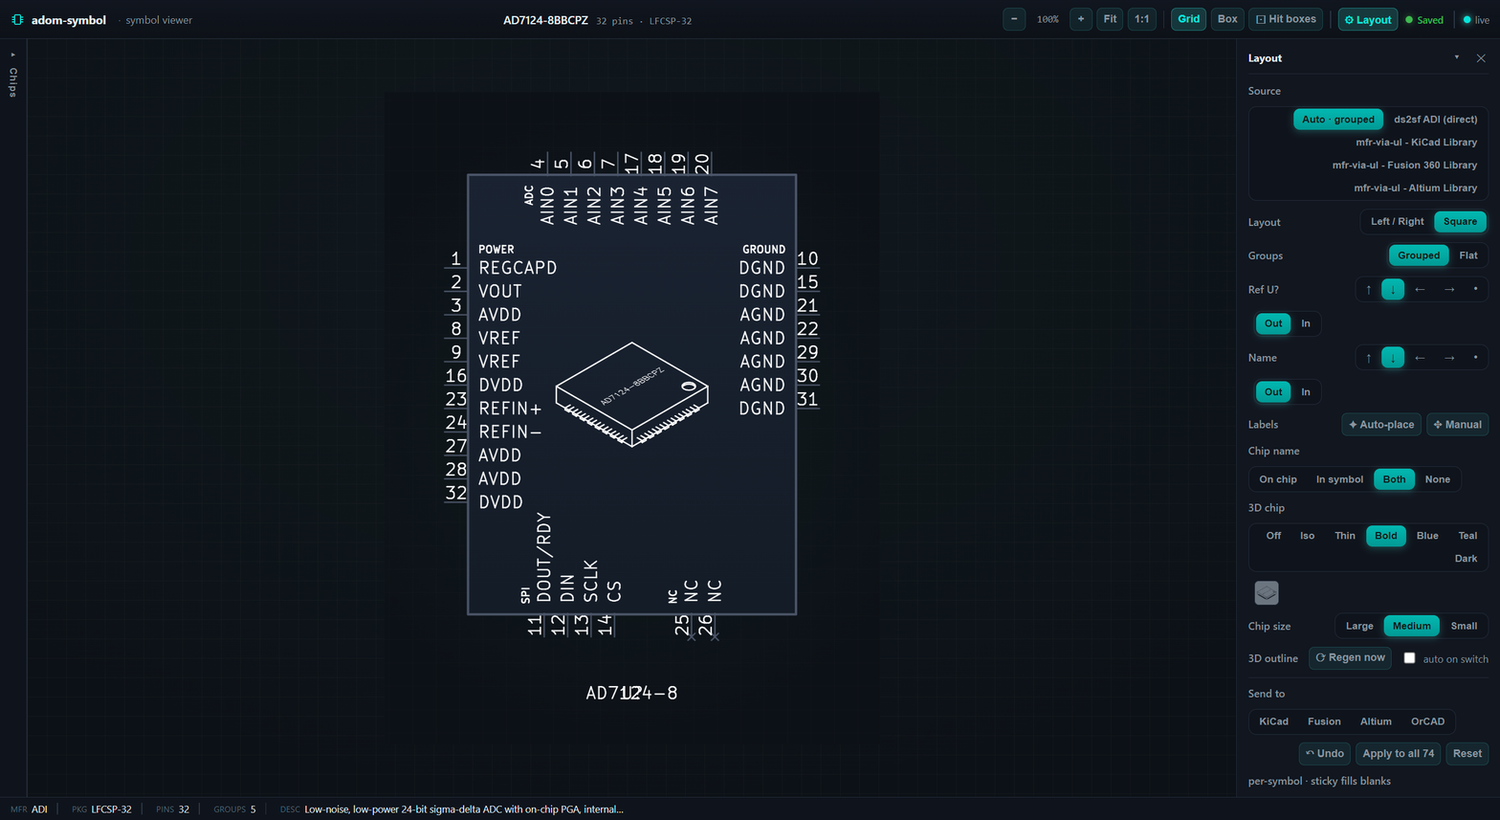Set Name position to up arrow

pyautogui.click(x=1368, y=357)
